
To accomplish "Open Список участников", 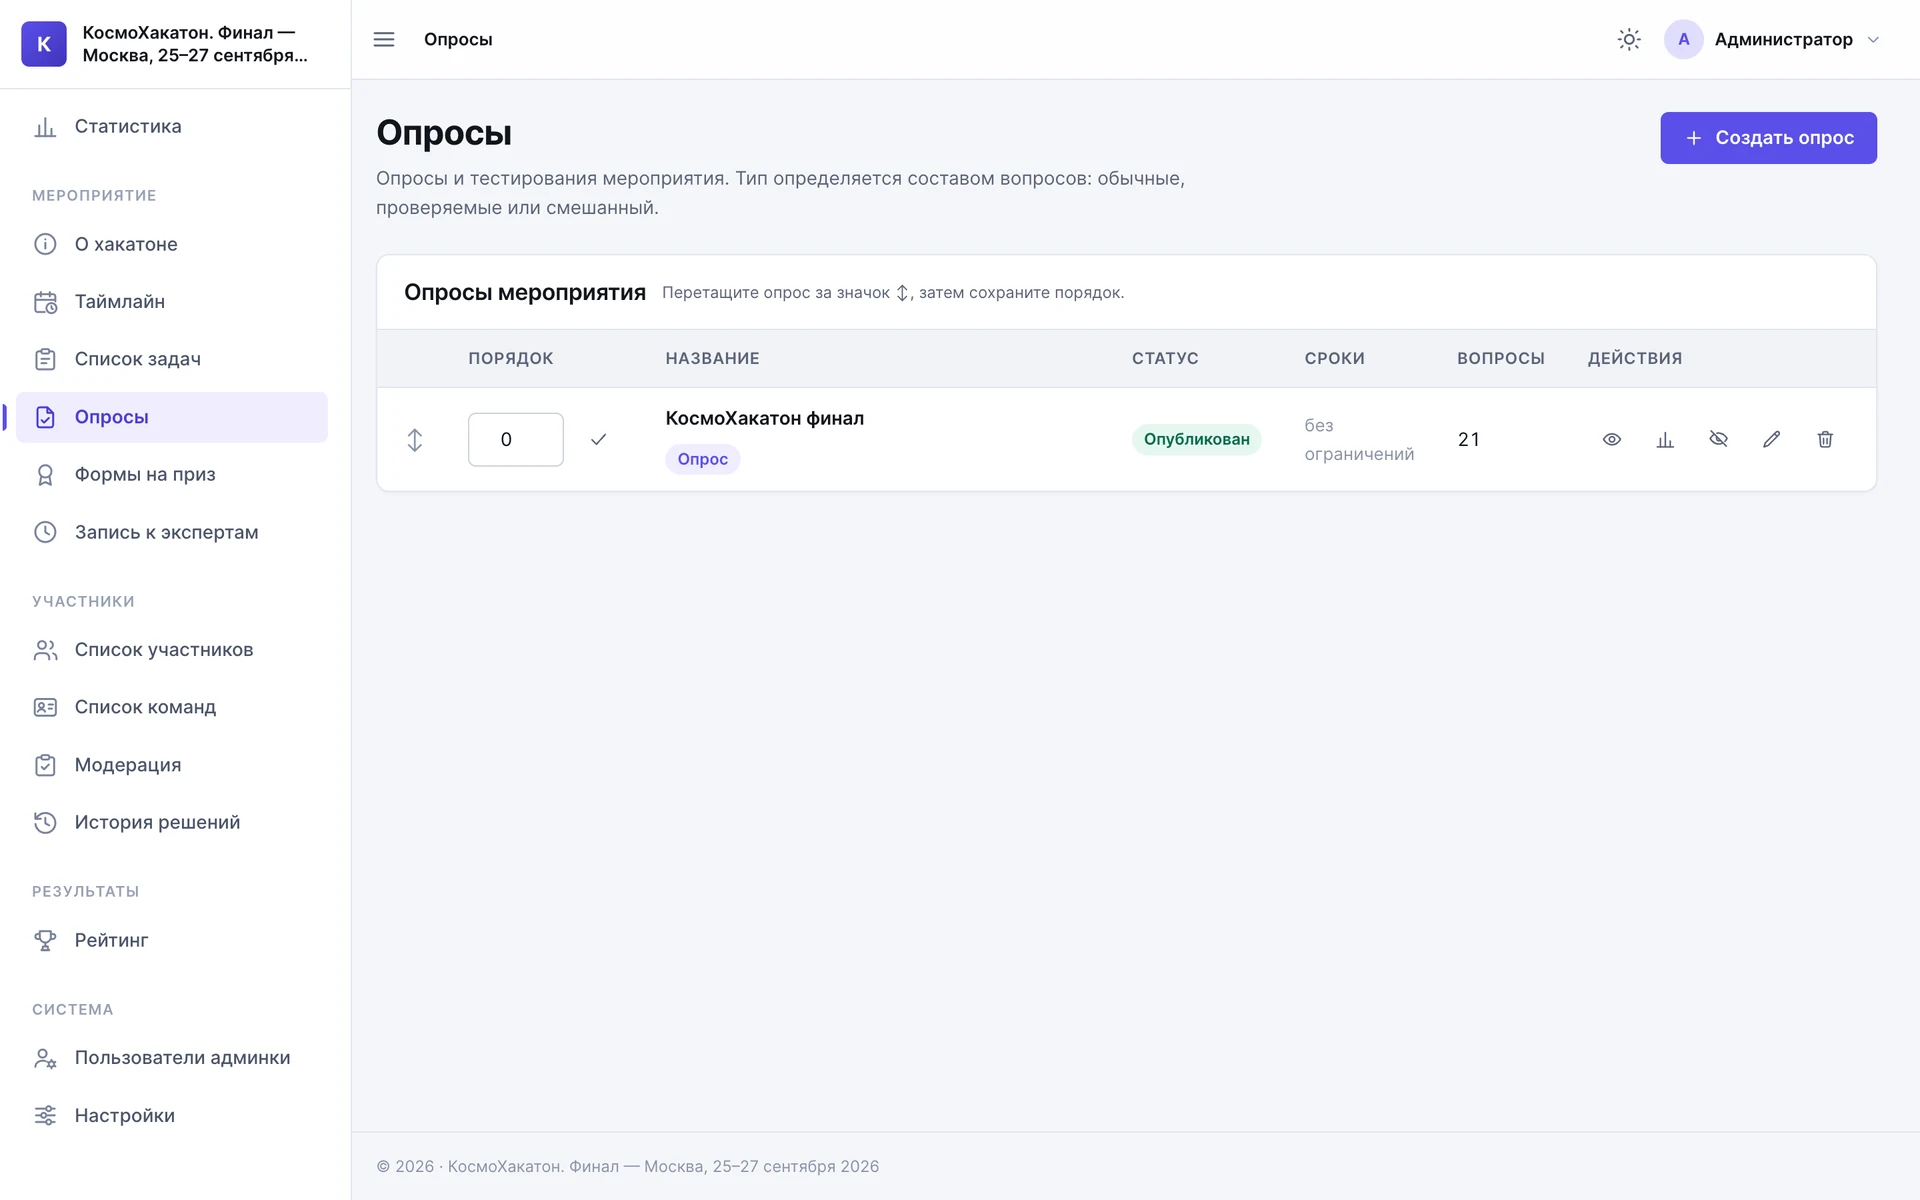I will point(172,650).
